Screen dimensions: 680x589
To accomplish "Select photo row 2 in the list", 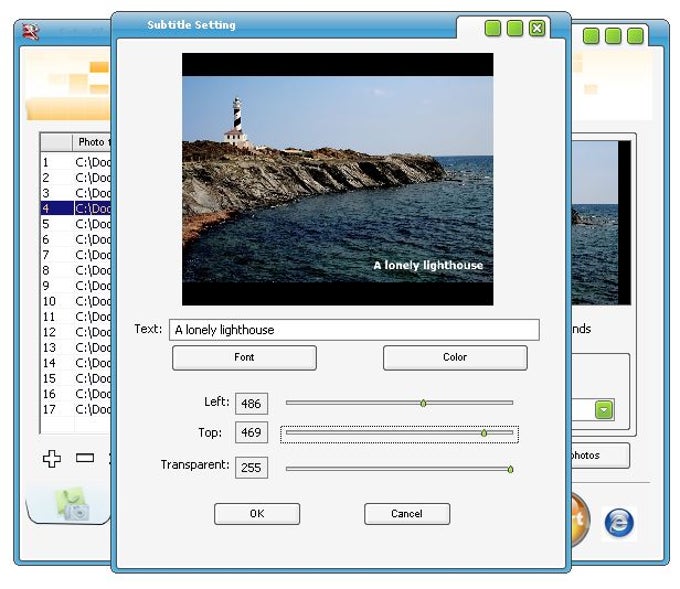I will coord(76,178).
